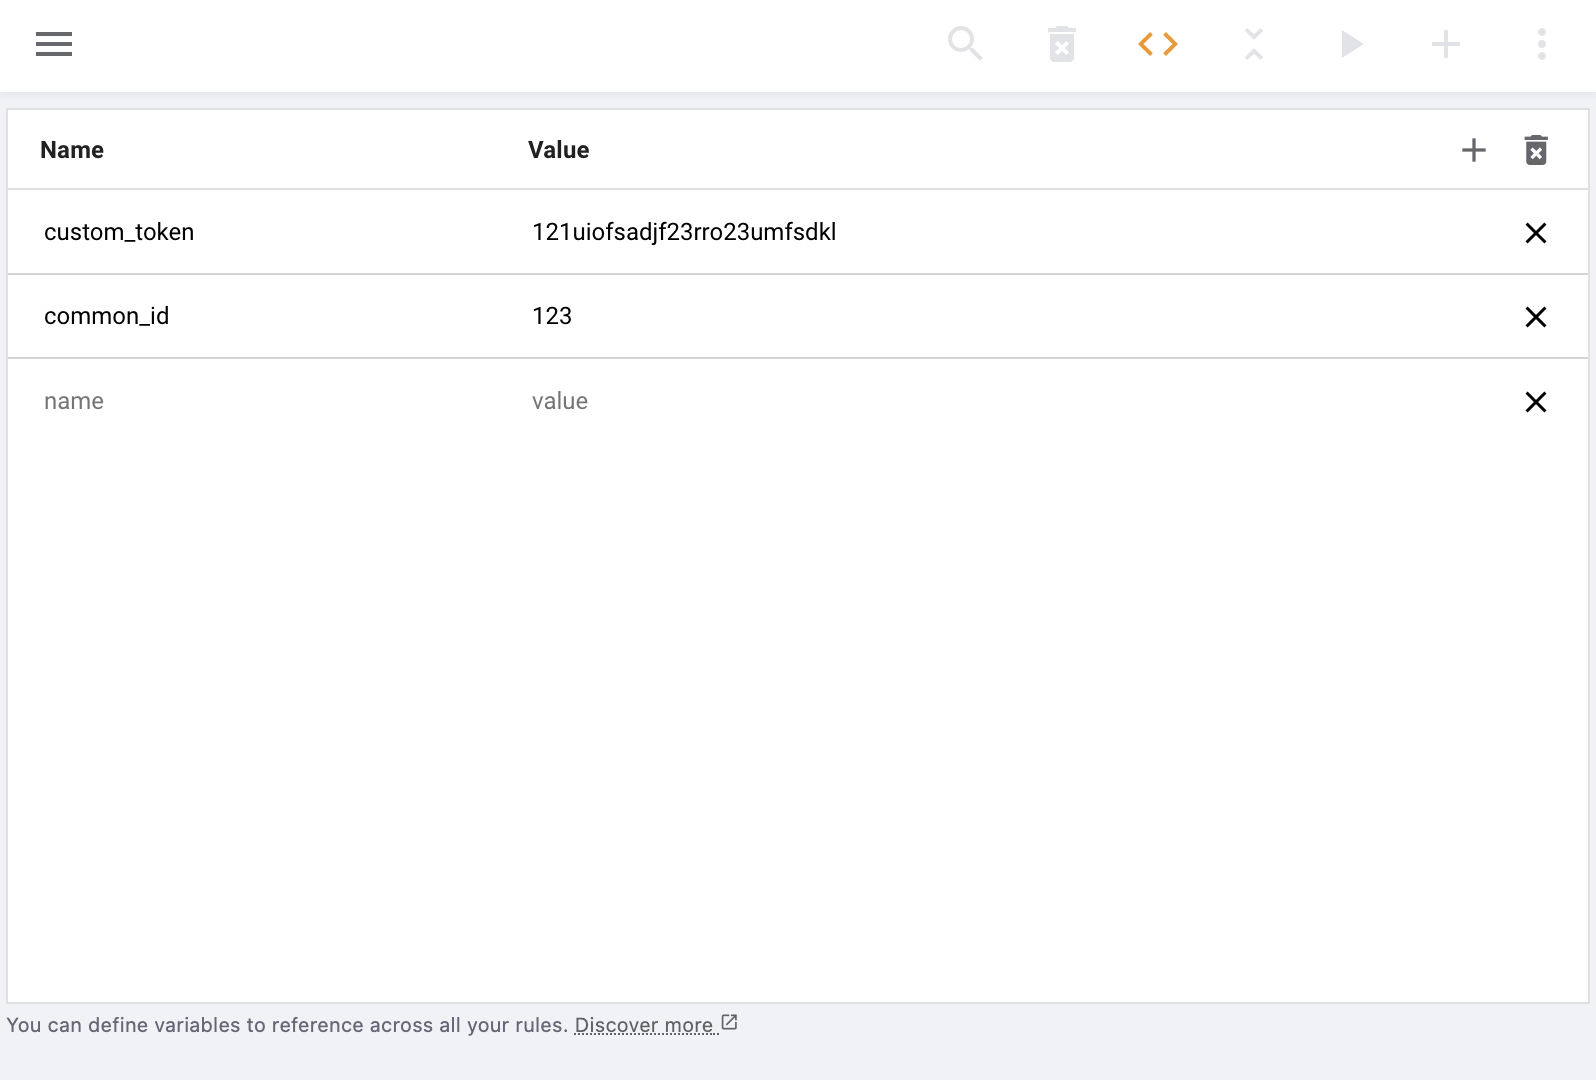Open the three-dot more options menu
Image resolution: width=1596 pixels, height=1080 pixels.
[1541, 44]
